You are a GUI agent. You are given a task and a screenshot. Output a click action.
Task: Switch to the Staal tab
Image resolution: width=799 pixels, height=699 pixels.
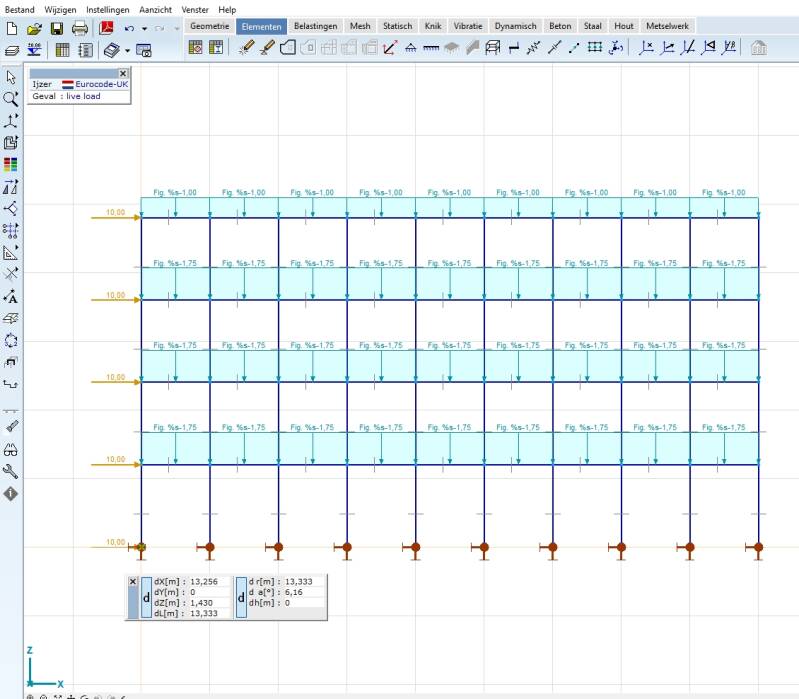(x=592, y=26)
